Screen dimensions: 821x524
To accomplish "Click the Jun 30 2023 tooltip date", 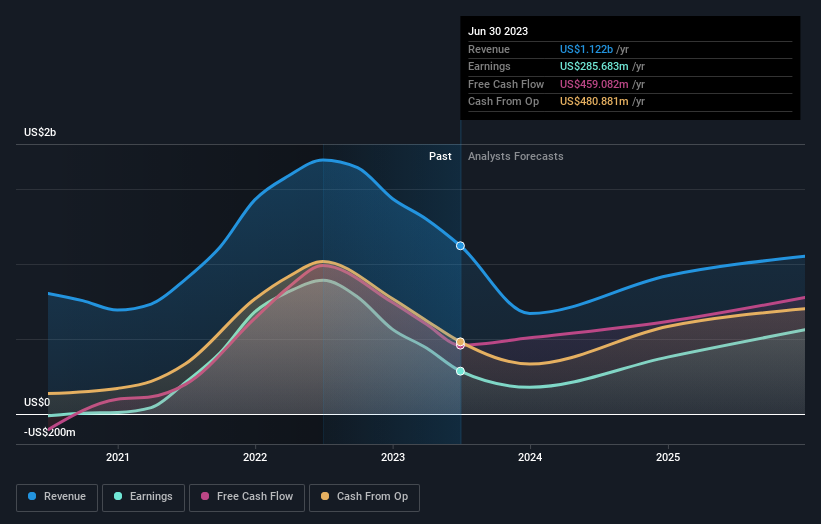I will [498, 31].
